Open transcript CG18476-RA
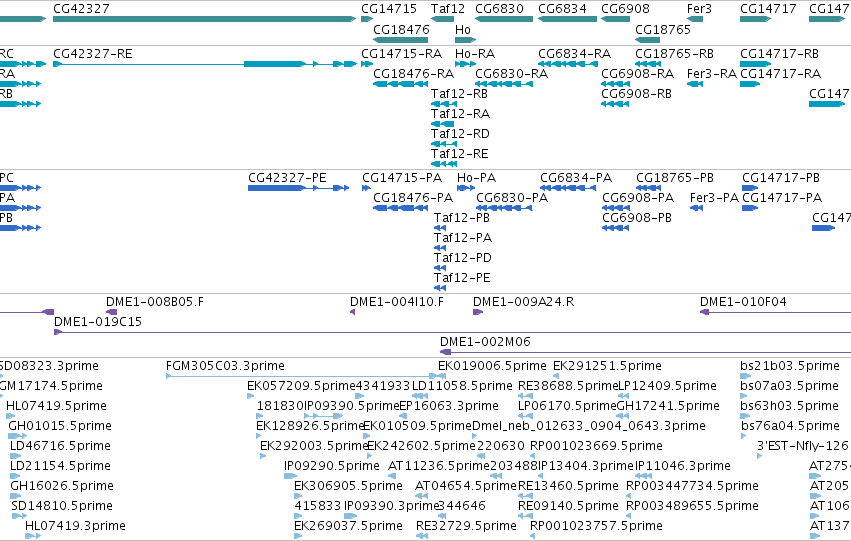The width and height of the screenshot is (851, 541). (401, 84)
